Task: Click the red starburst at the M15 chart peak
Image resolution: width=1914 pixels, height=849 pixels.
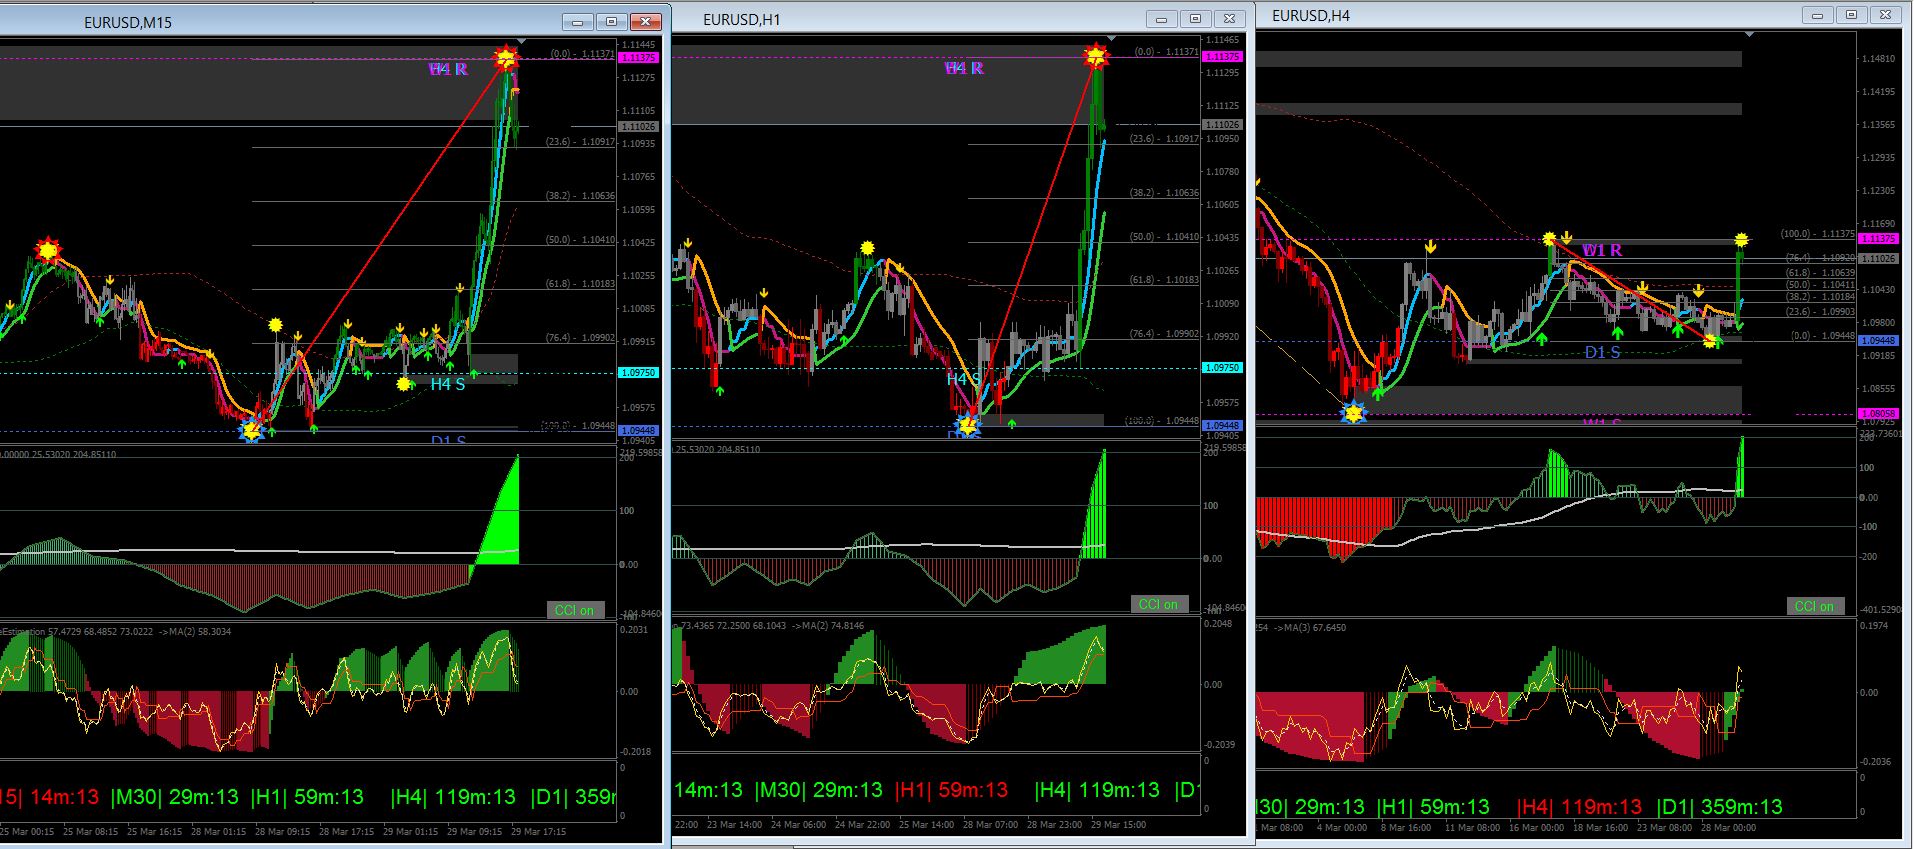Action: click(507, 57)
